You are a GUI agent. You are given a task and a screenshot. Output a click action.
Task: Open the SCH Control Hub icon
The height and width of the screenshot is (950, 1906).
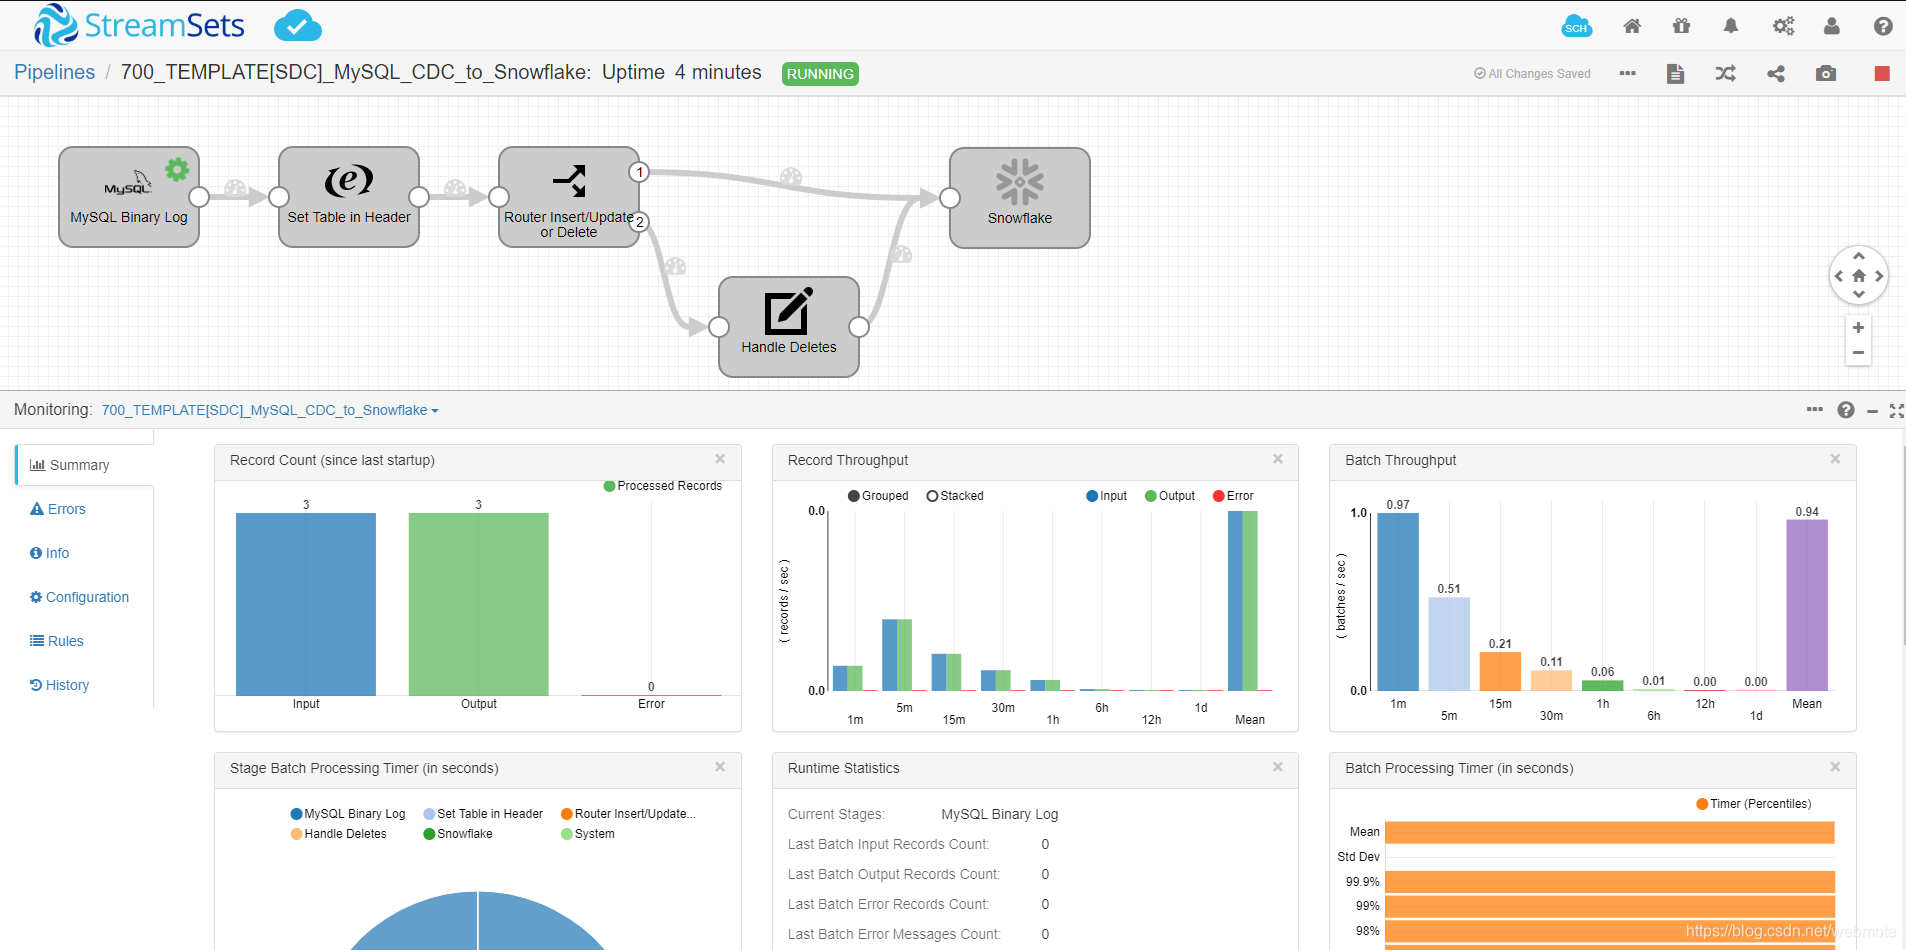pyautogui.click(x=1576, y=26)
